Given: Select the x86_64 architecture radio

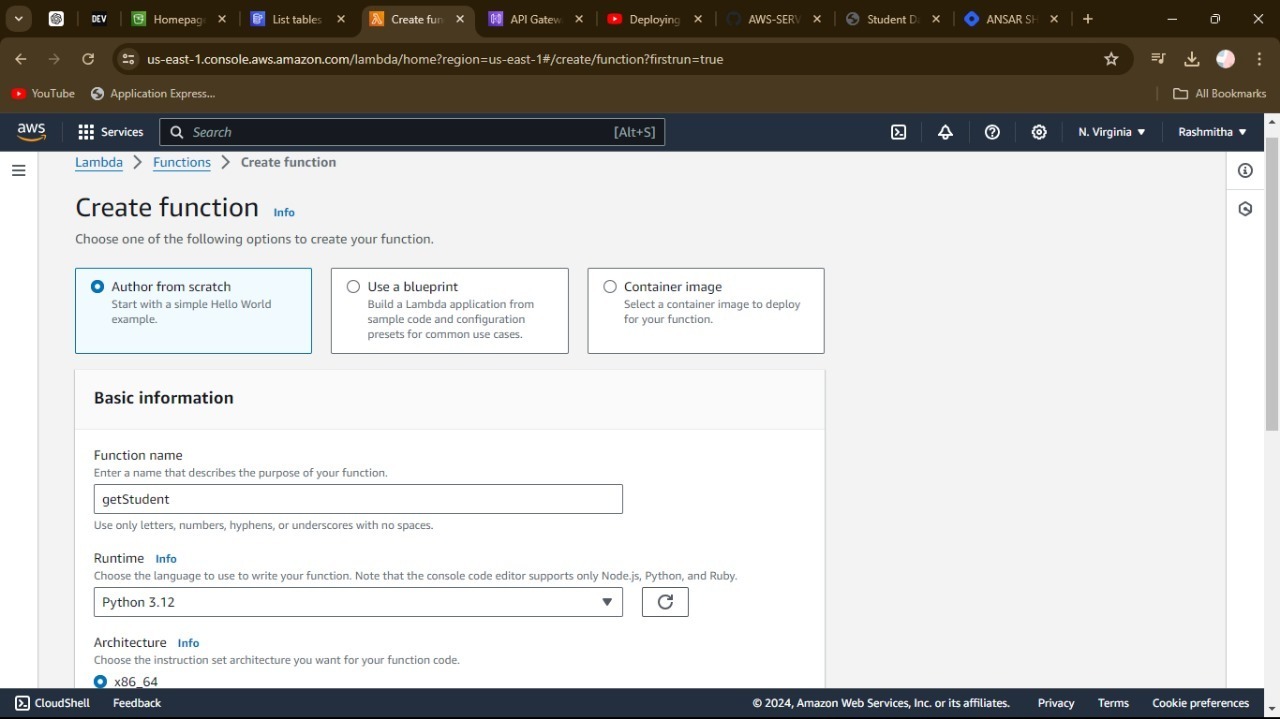Looking at the screenshot, I should pos(100,681).
